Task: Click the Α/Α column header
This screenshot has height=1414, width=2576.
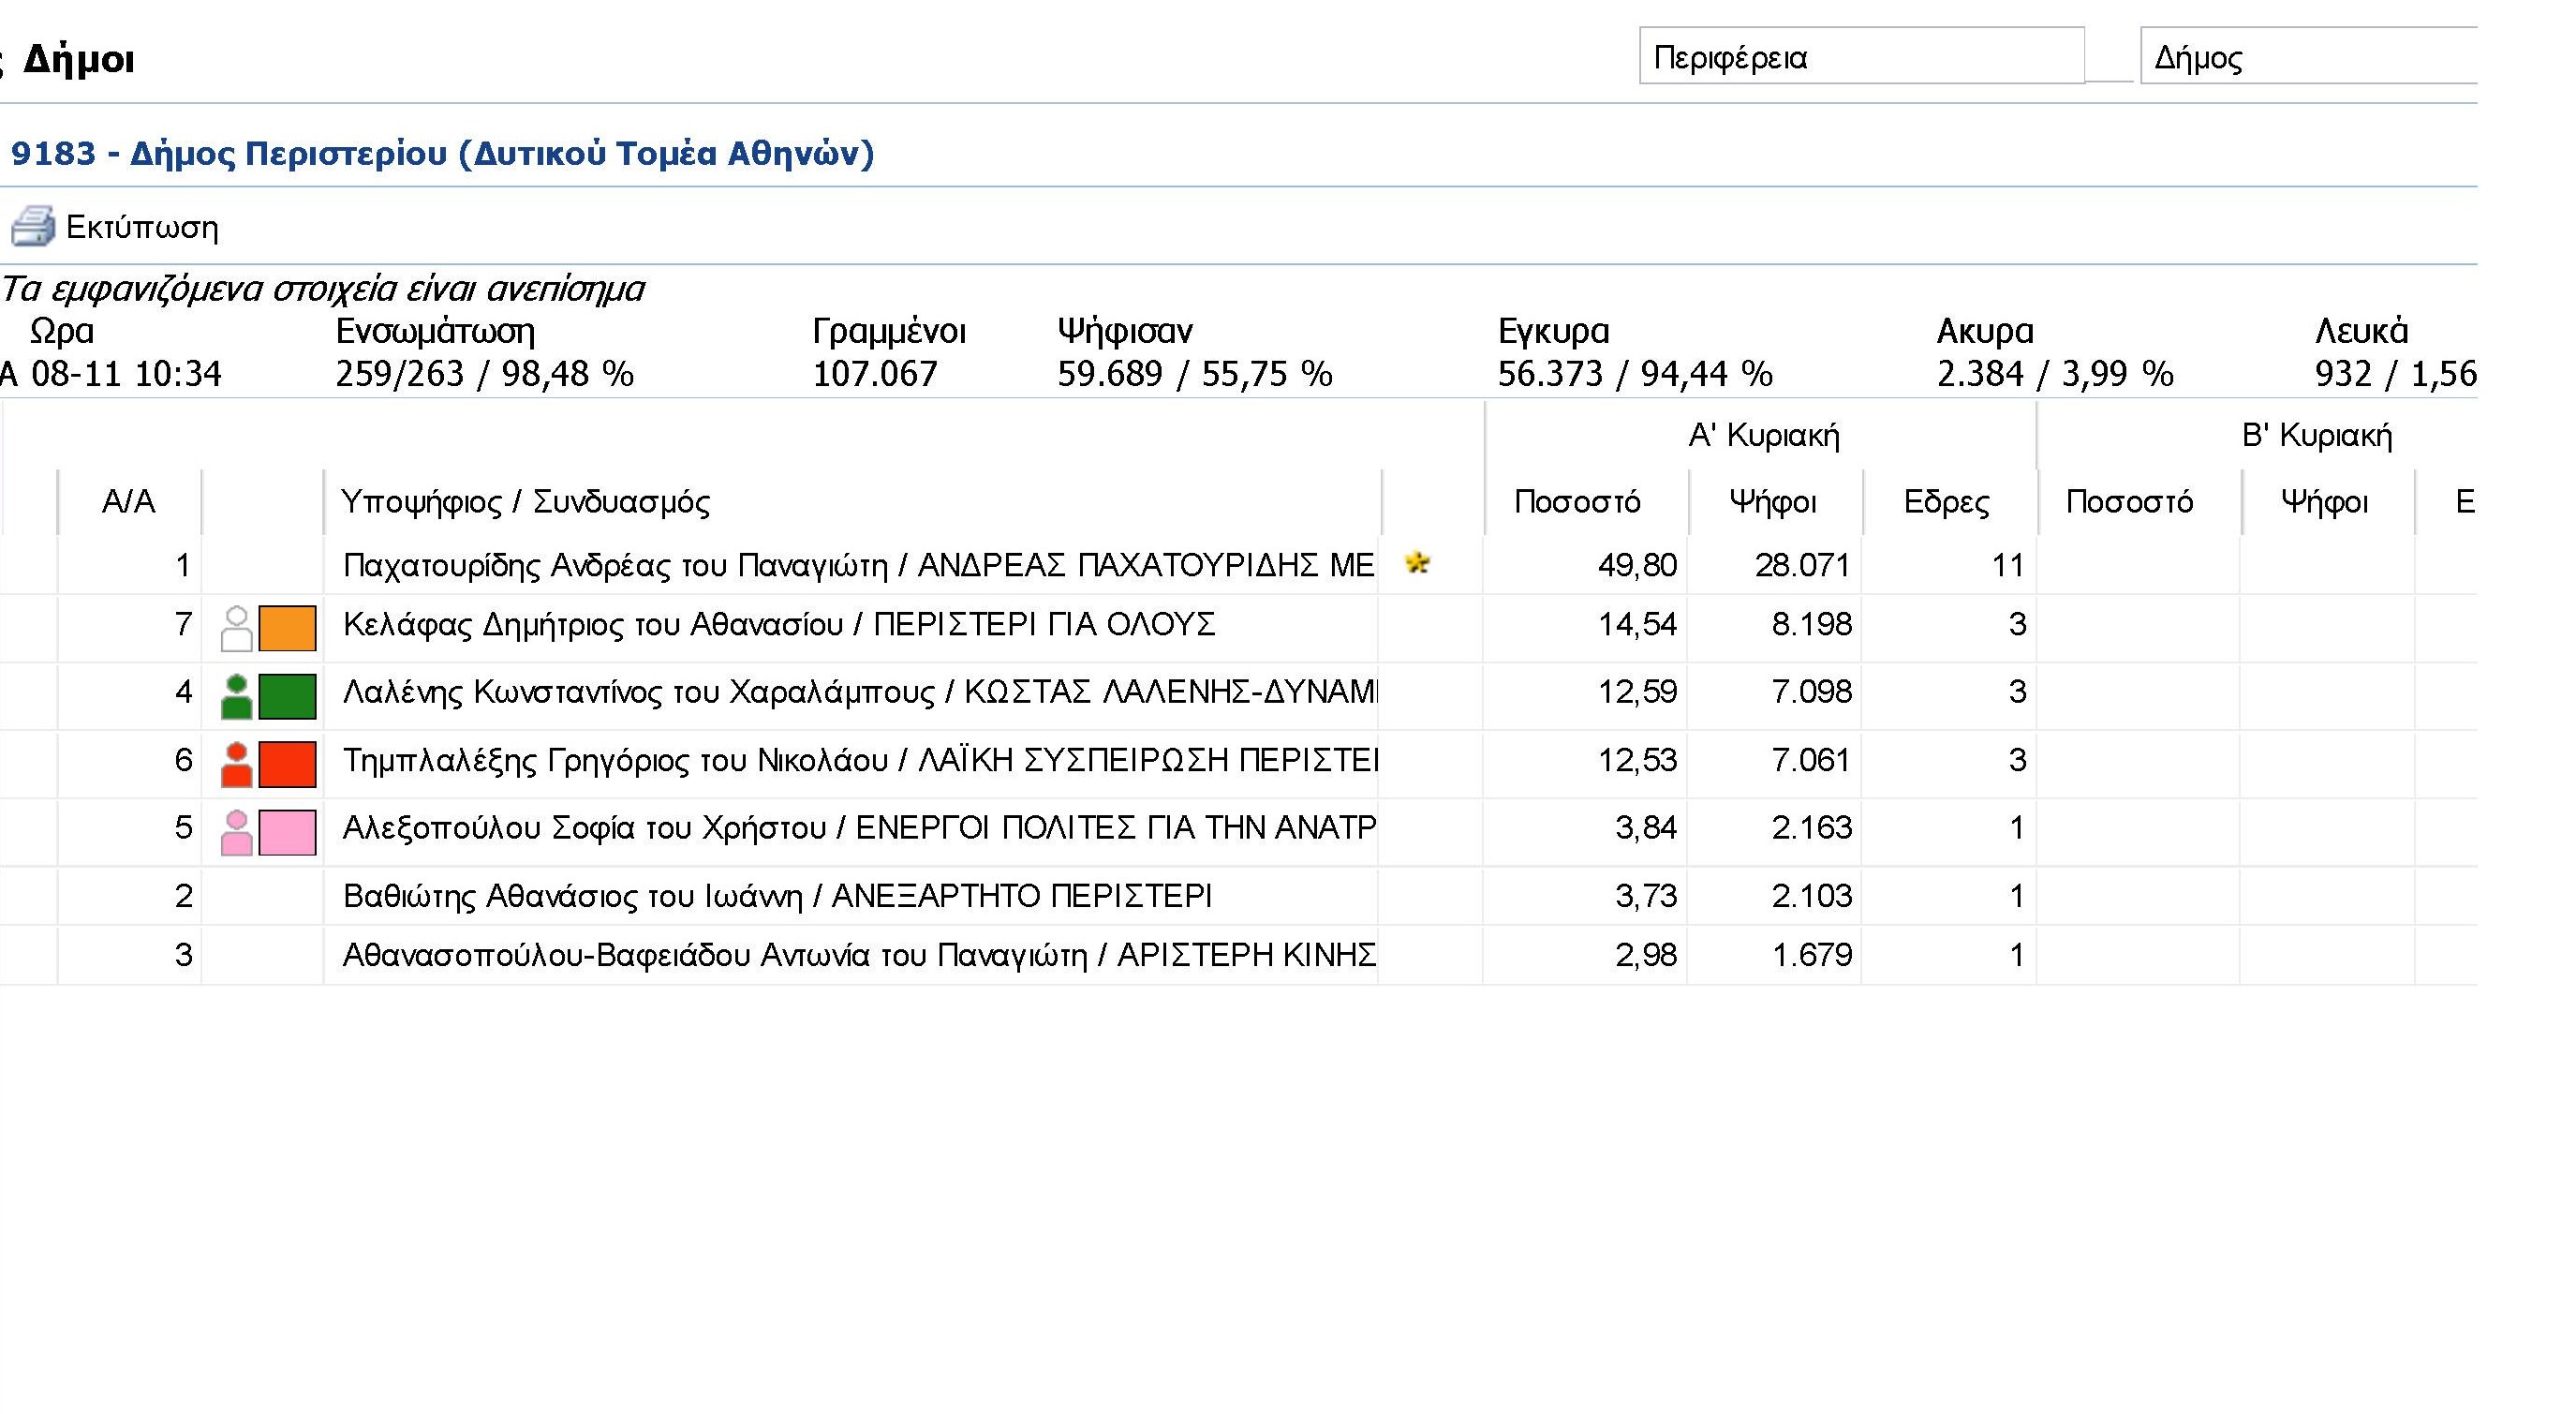Action: pyautogui.click(x=128, y=501)
